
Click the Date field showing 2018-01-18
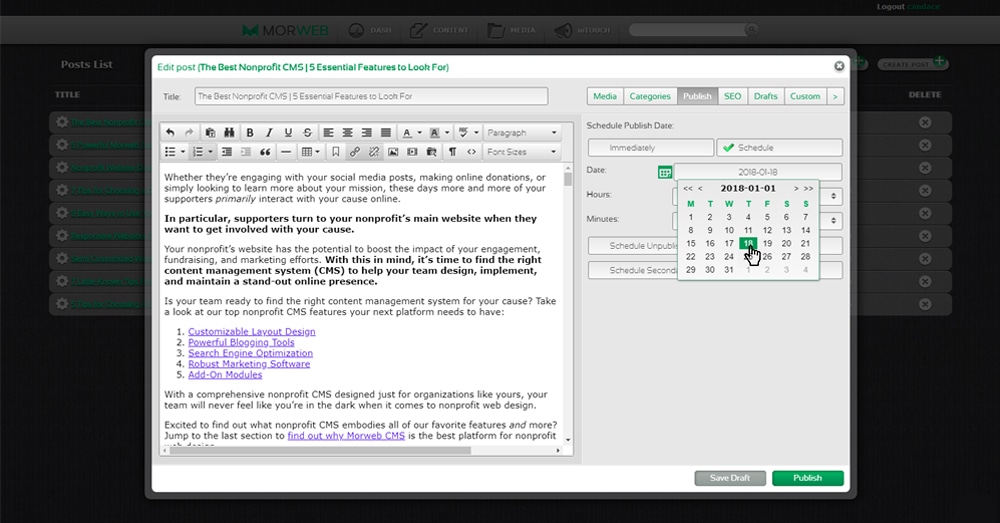(758, 172)
